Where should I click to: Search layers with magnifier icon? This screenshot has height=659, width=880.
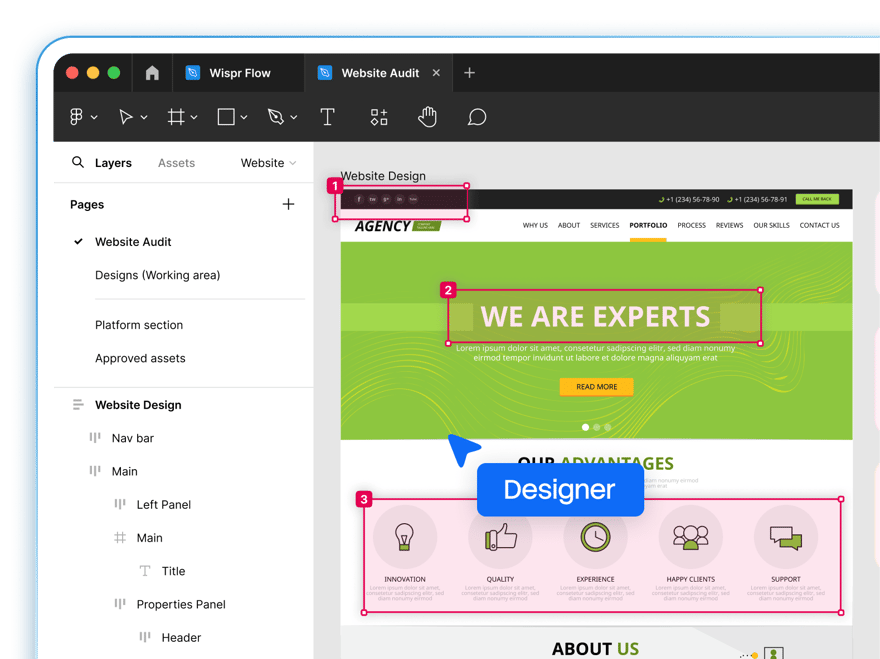tap(77, 162)
